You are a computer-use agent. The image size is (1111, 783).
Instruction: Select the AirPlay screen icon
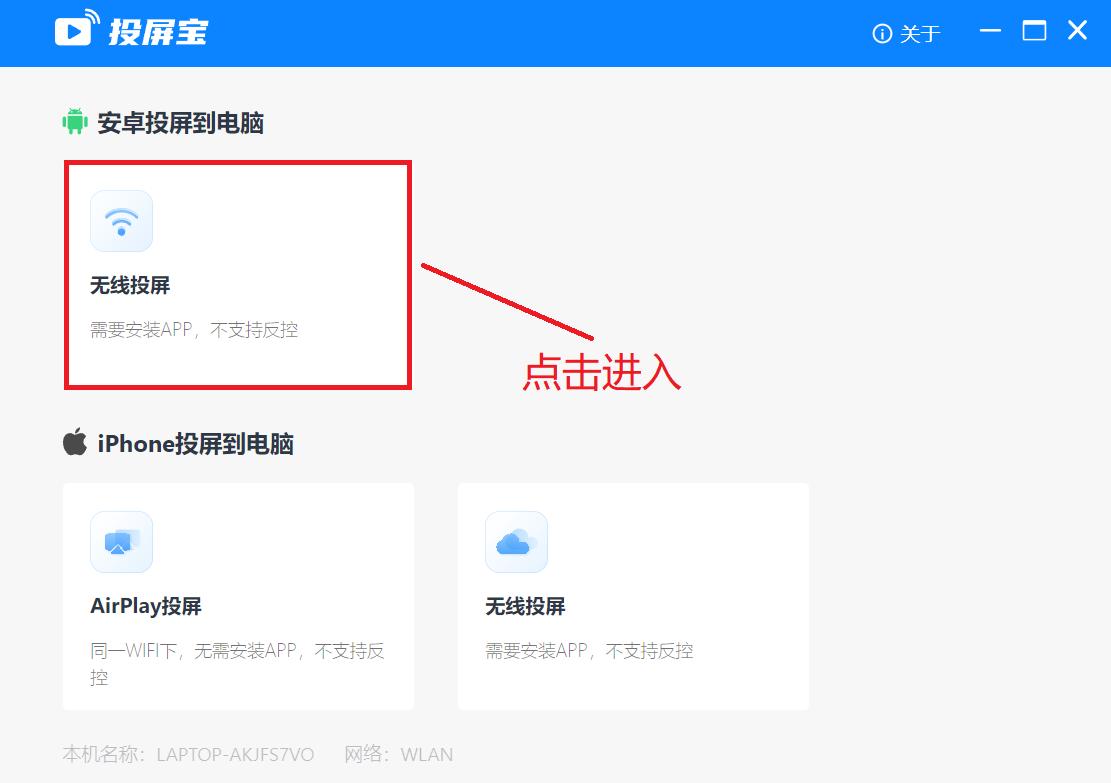click(121, 542)
